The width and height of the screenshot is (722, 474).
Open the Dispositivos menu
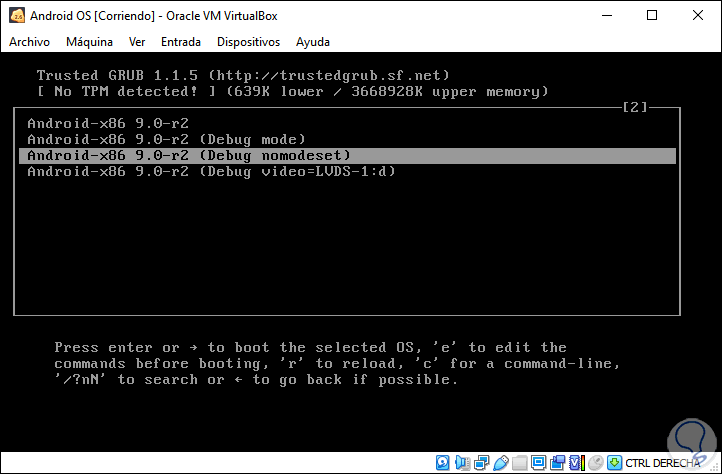point(249,42)
